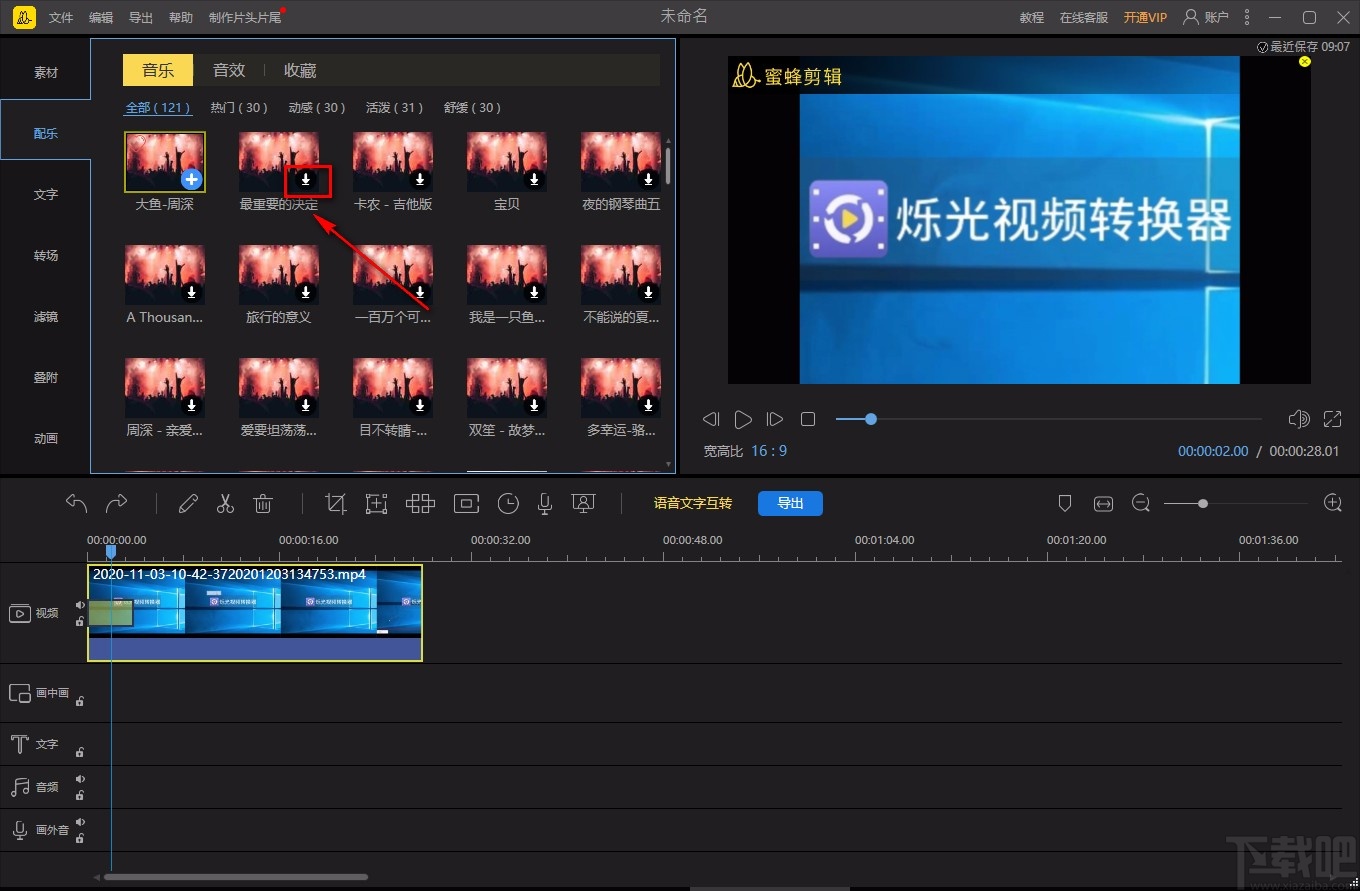Open the 文件 menu
This screenshot has height=891, width=1360.
pyautogui.click(x=61, y=18)
